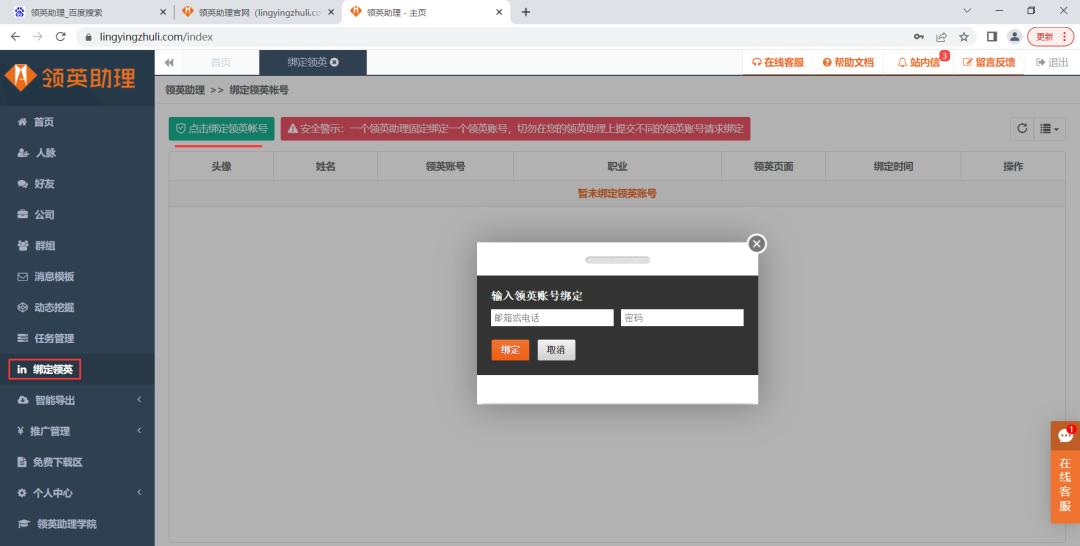This screenshot has height=546, width=1080.
Task: Click the 操作 column header
Action: (1013, 167)
